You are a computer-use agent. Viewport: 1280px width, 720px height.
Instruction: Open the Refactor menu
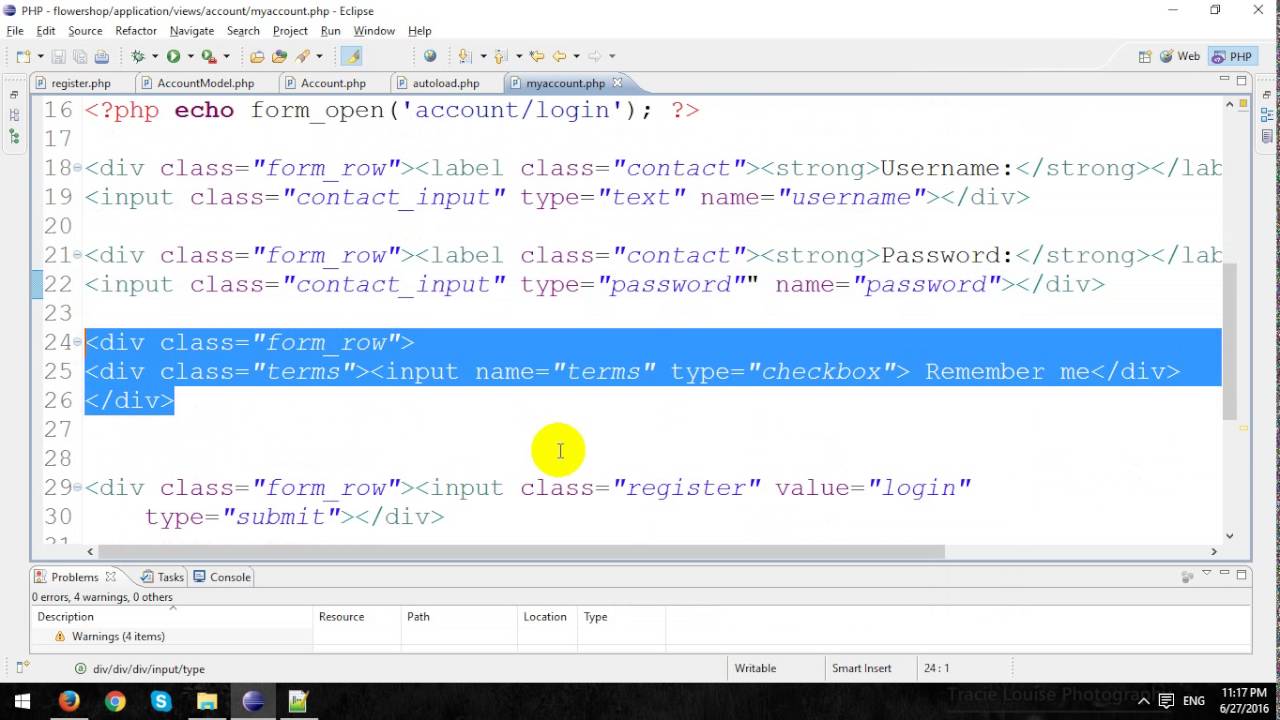tap(136, 31)
